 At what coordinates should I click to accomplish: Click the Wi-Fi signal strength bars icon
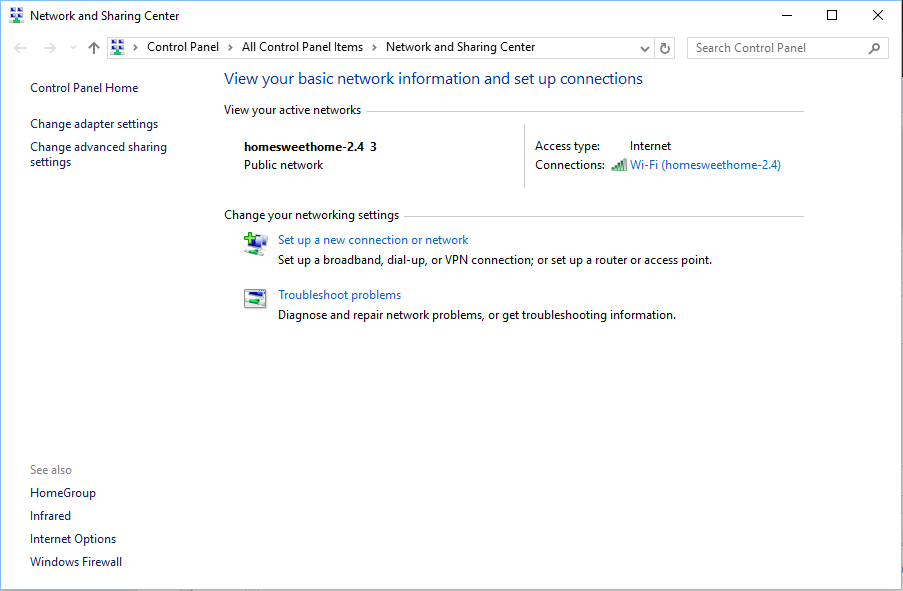619,165
